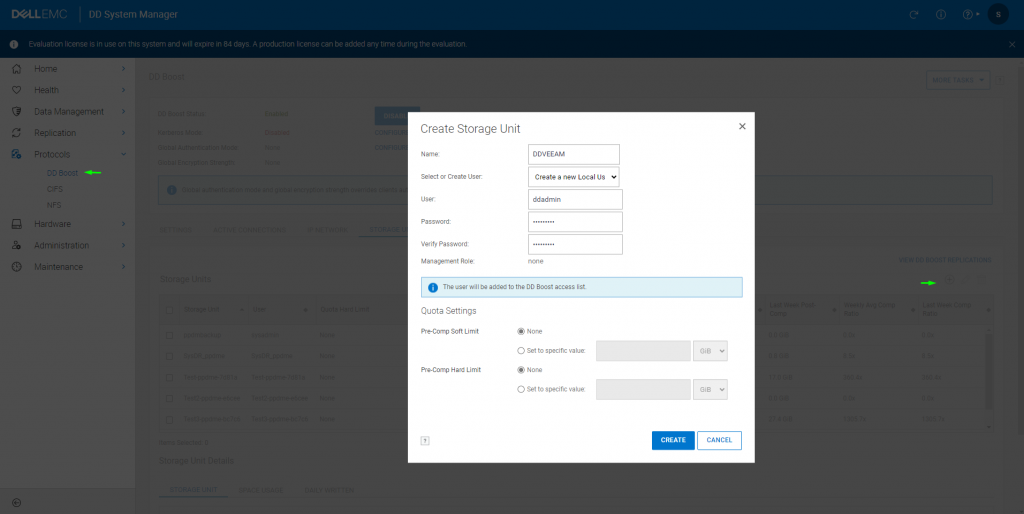Close the Create Storage Unit dialog

click(x=741, y=127)
